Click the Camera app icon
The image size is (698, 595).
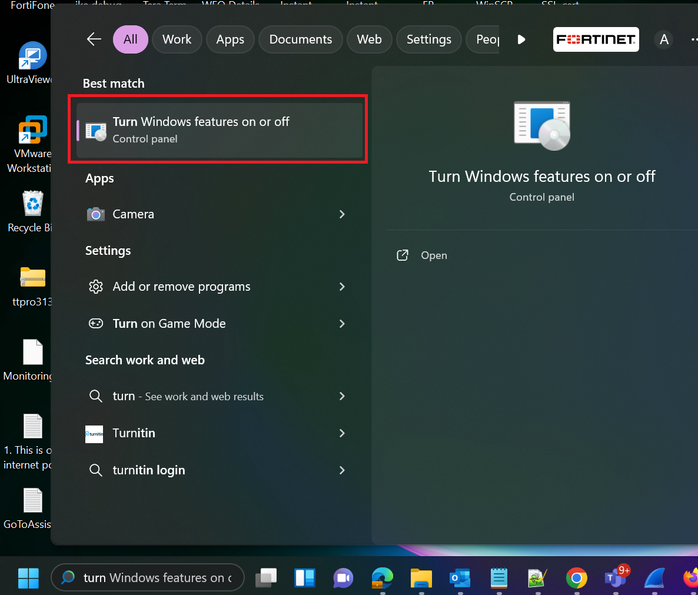[x=95, y=214]
